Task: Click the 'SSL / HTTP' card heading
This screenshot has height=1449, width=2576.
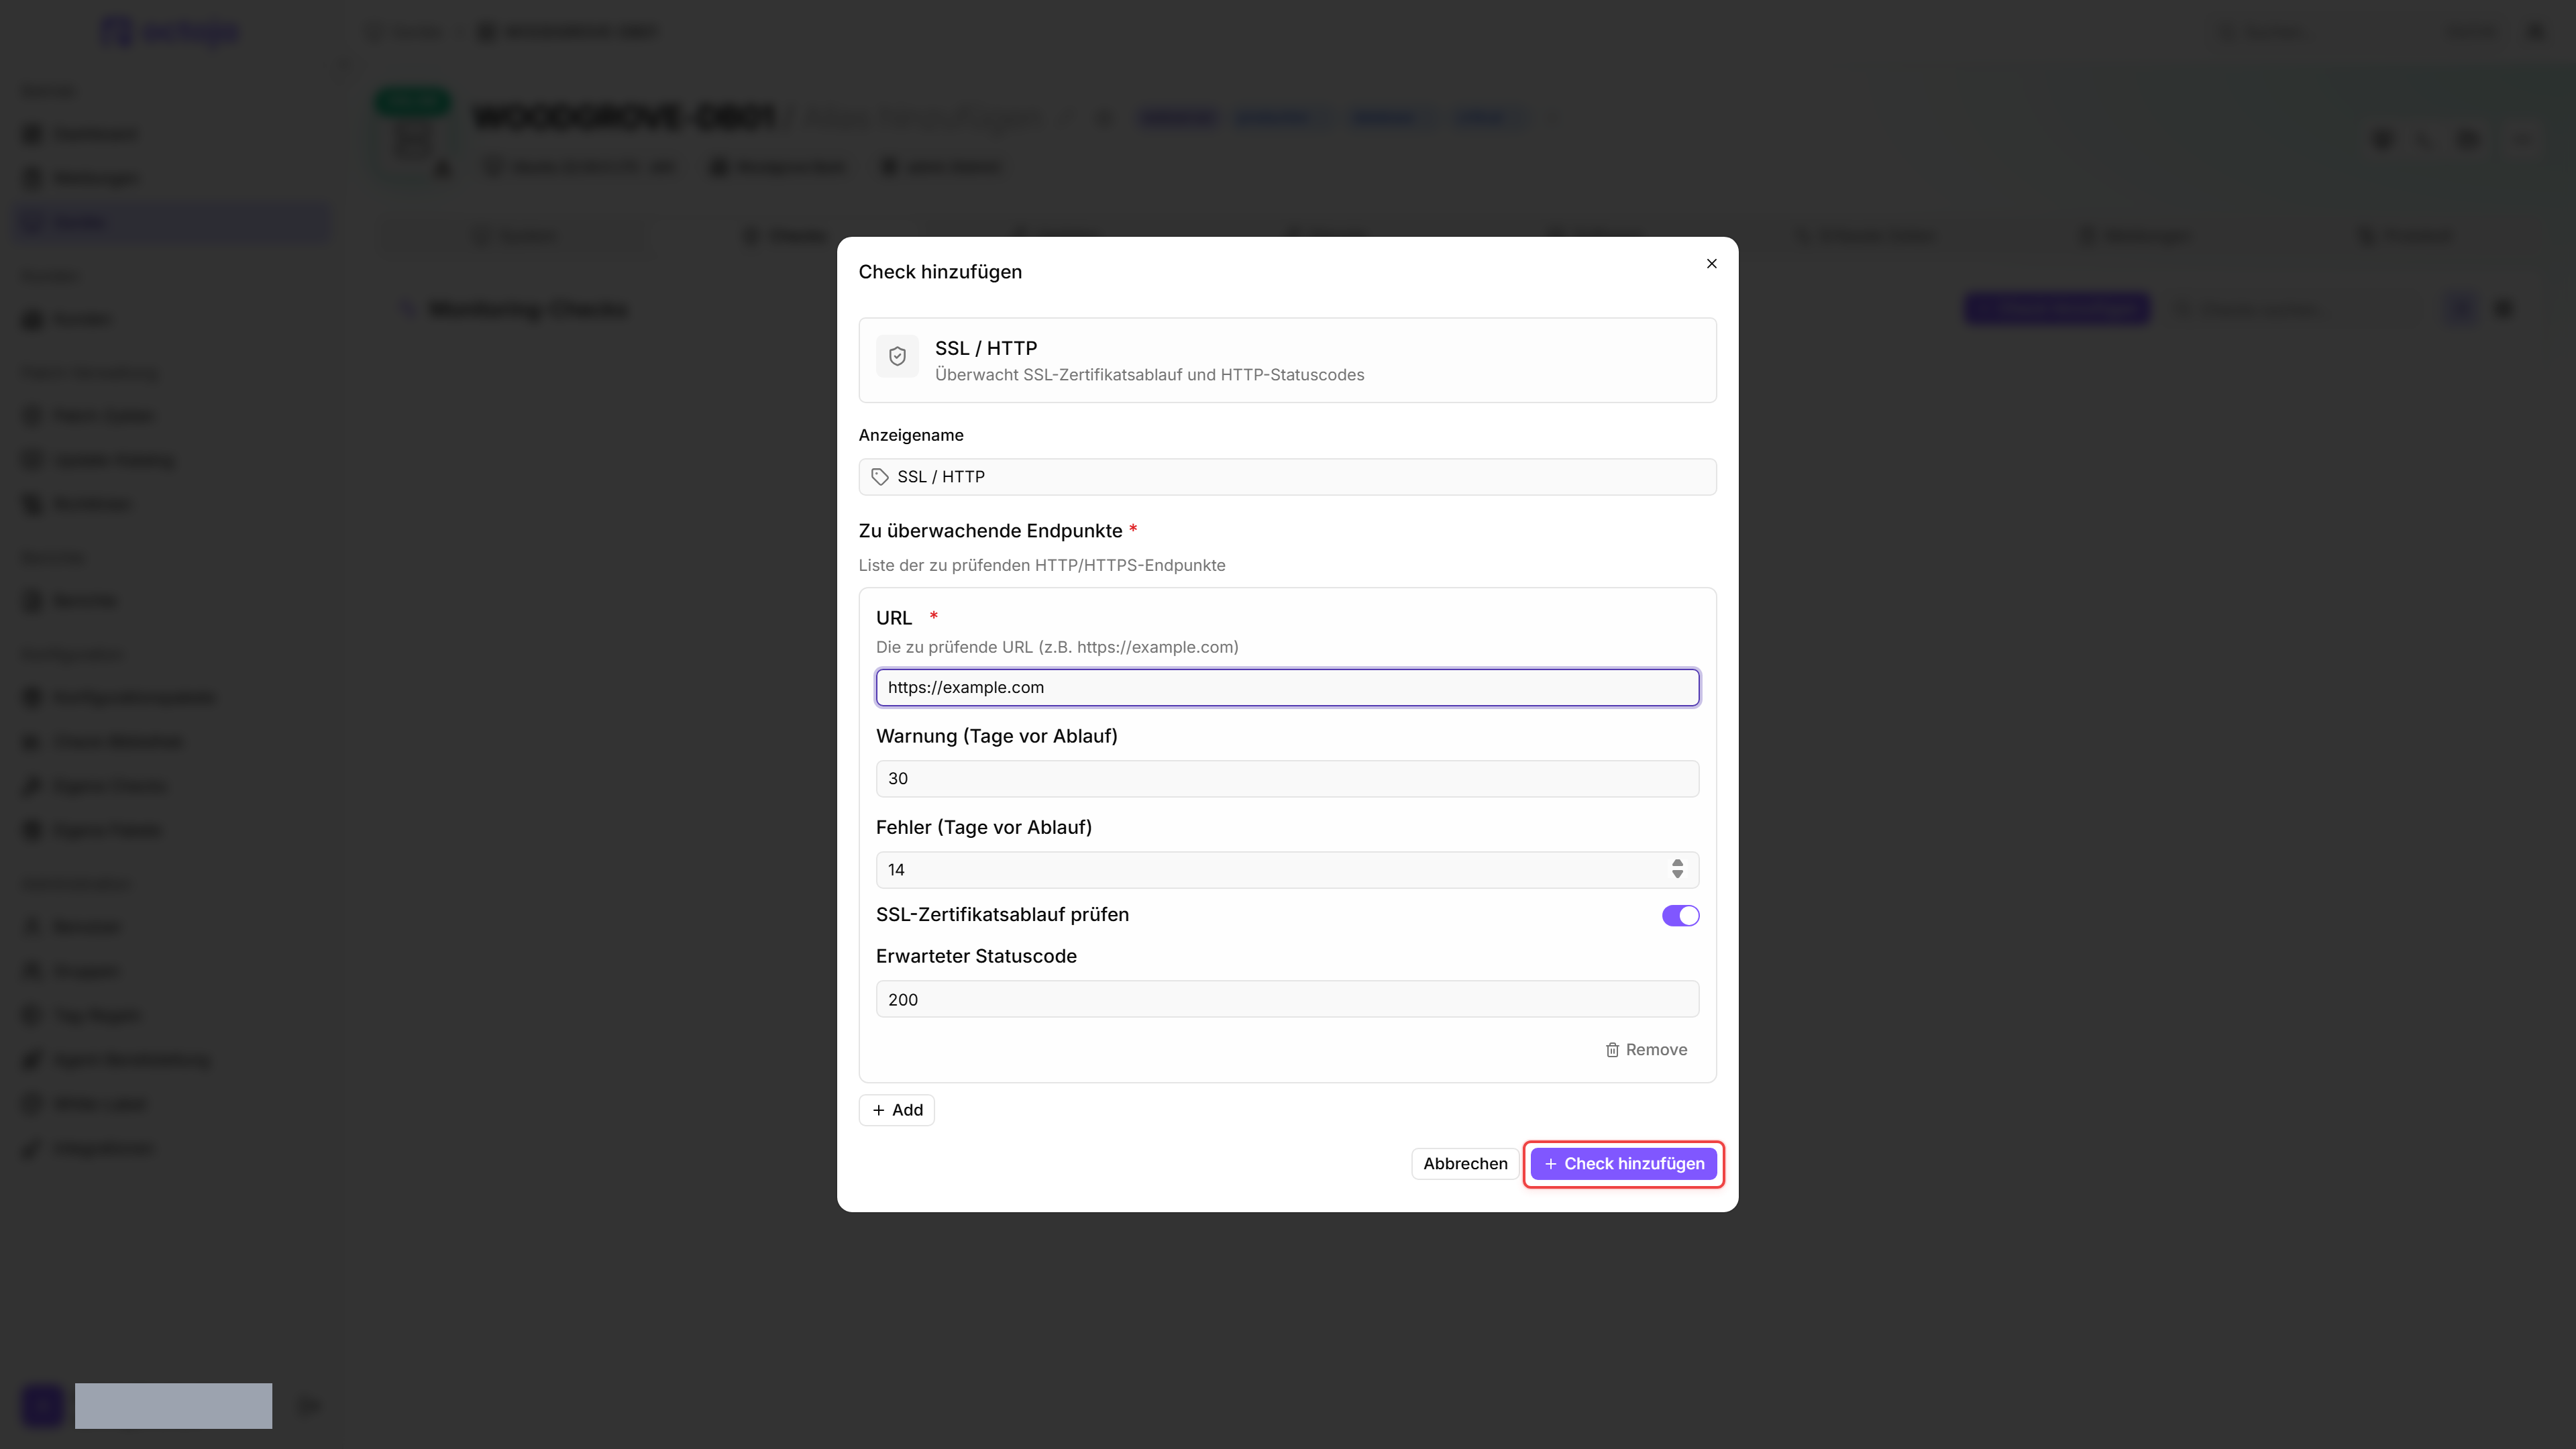Action: [x=986, y=348]
